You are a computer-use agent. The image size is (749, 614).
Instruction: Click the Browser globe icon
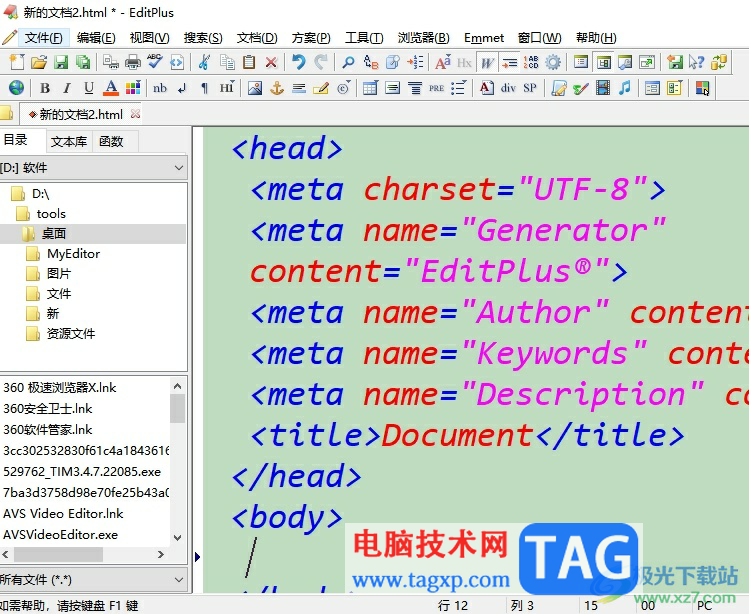[x=16, y=88]
